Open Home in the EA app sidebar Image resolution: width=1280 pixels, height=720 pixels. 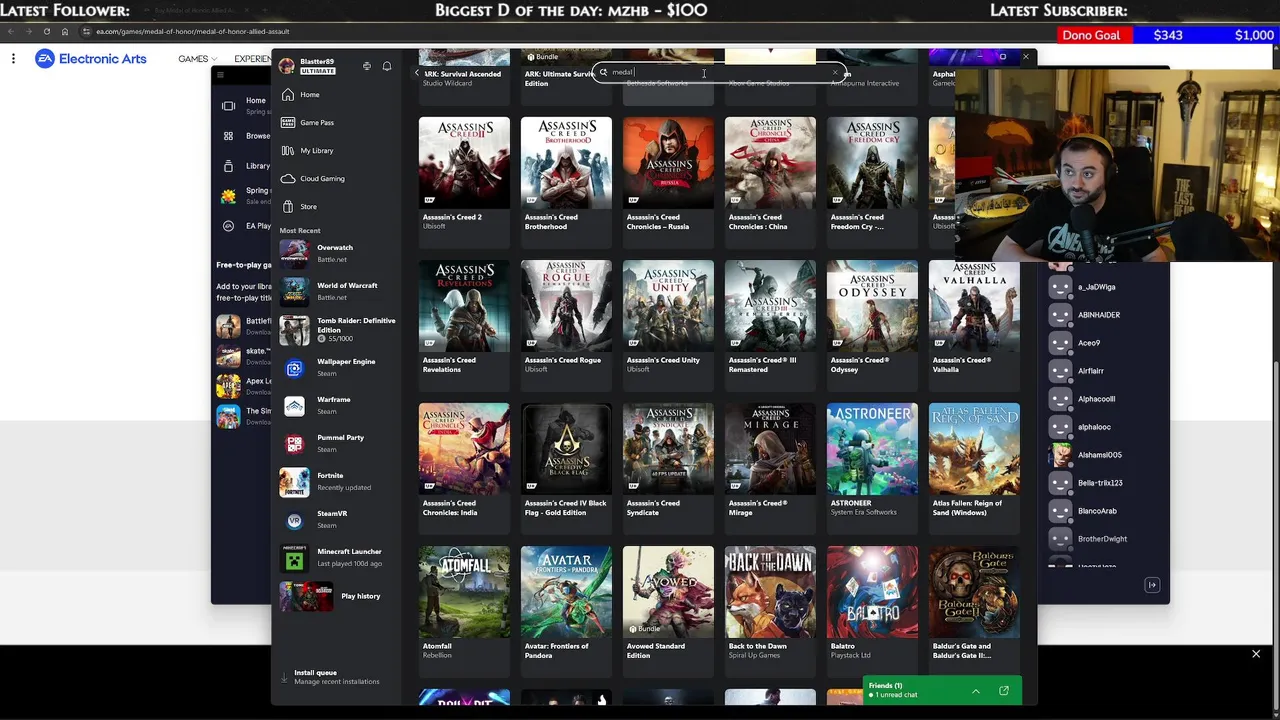pyautogui.click(x=243, y=105)
